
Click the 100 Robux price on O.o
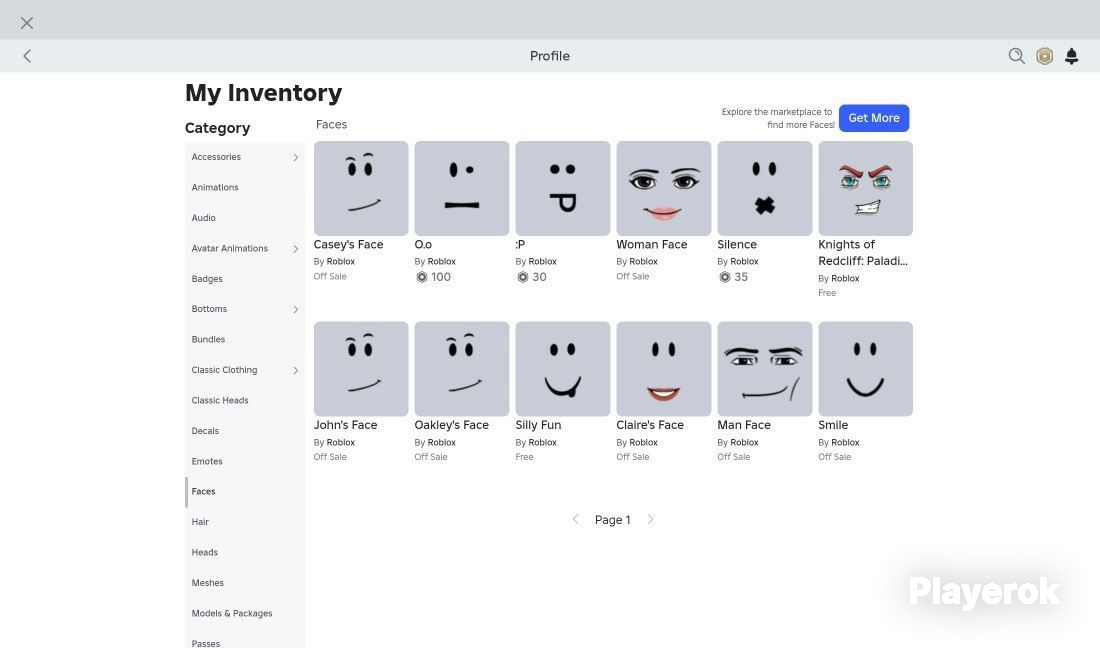pos(434,277)
